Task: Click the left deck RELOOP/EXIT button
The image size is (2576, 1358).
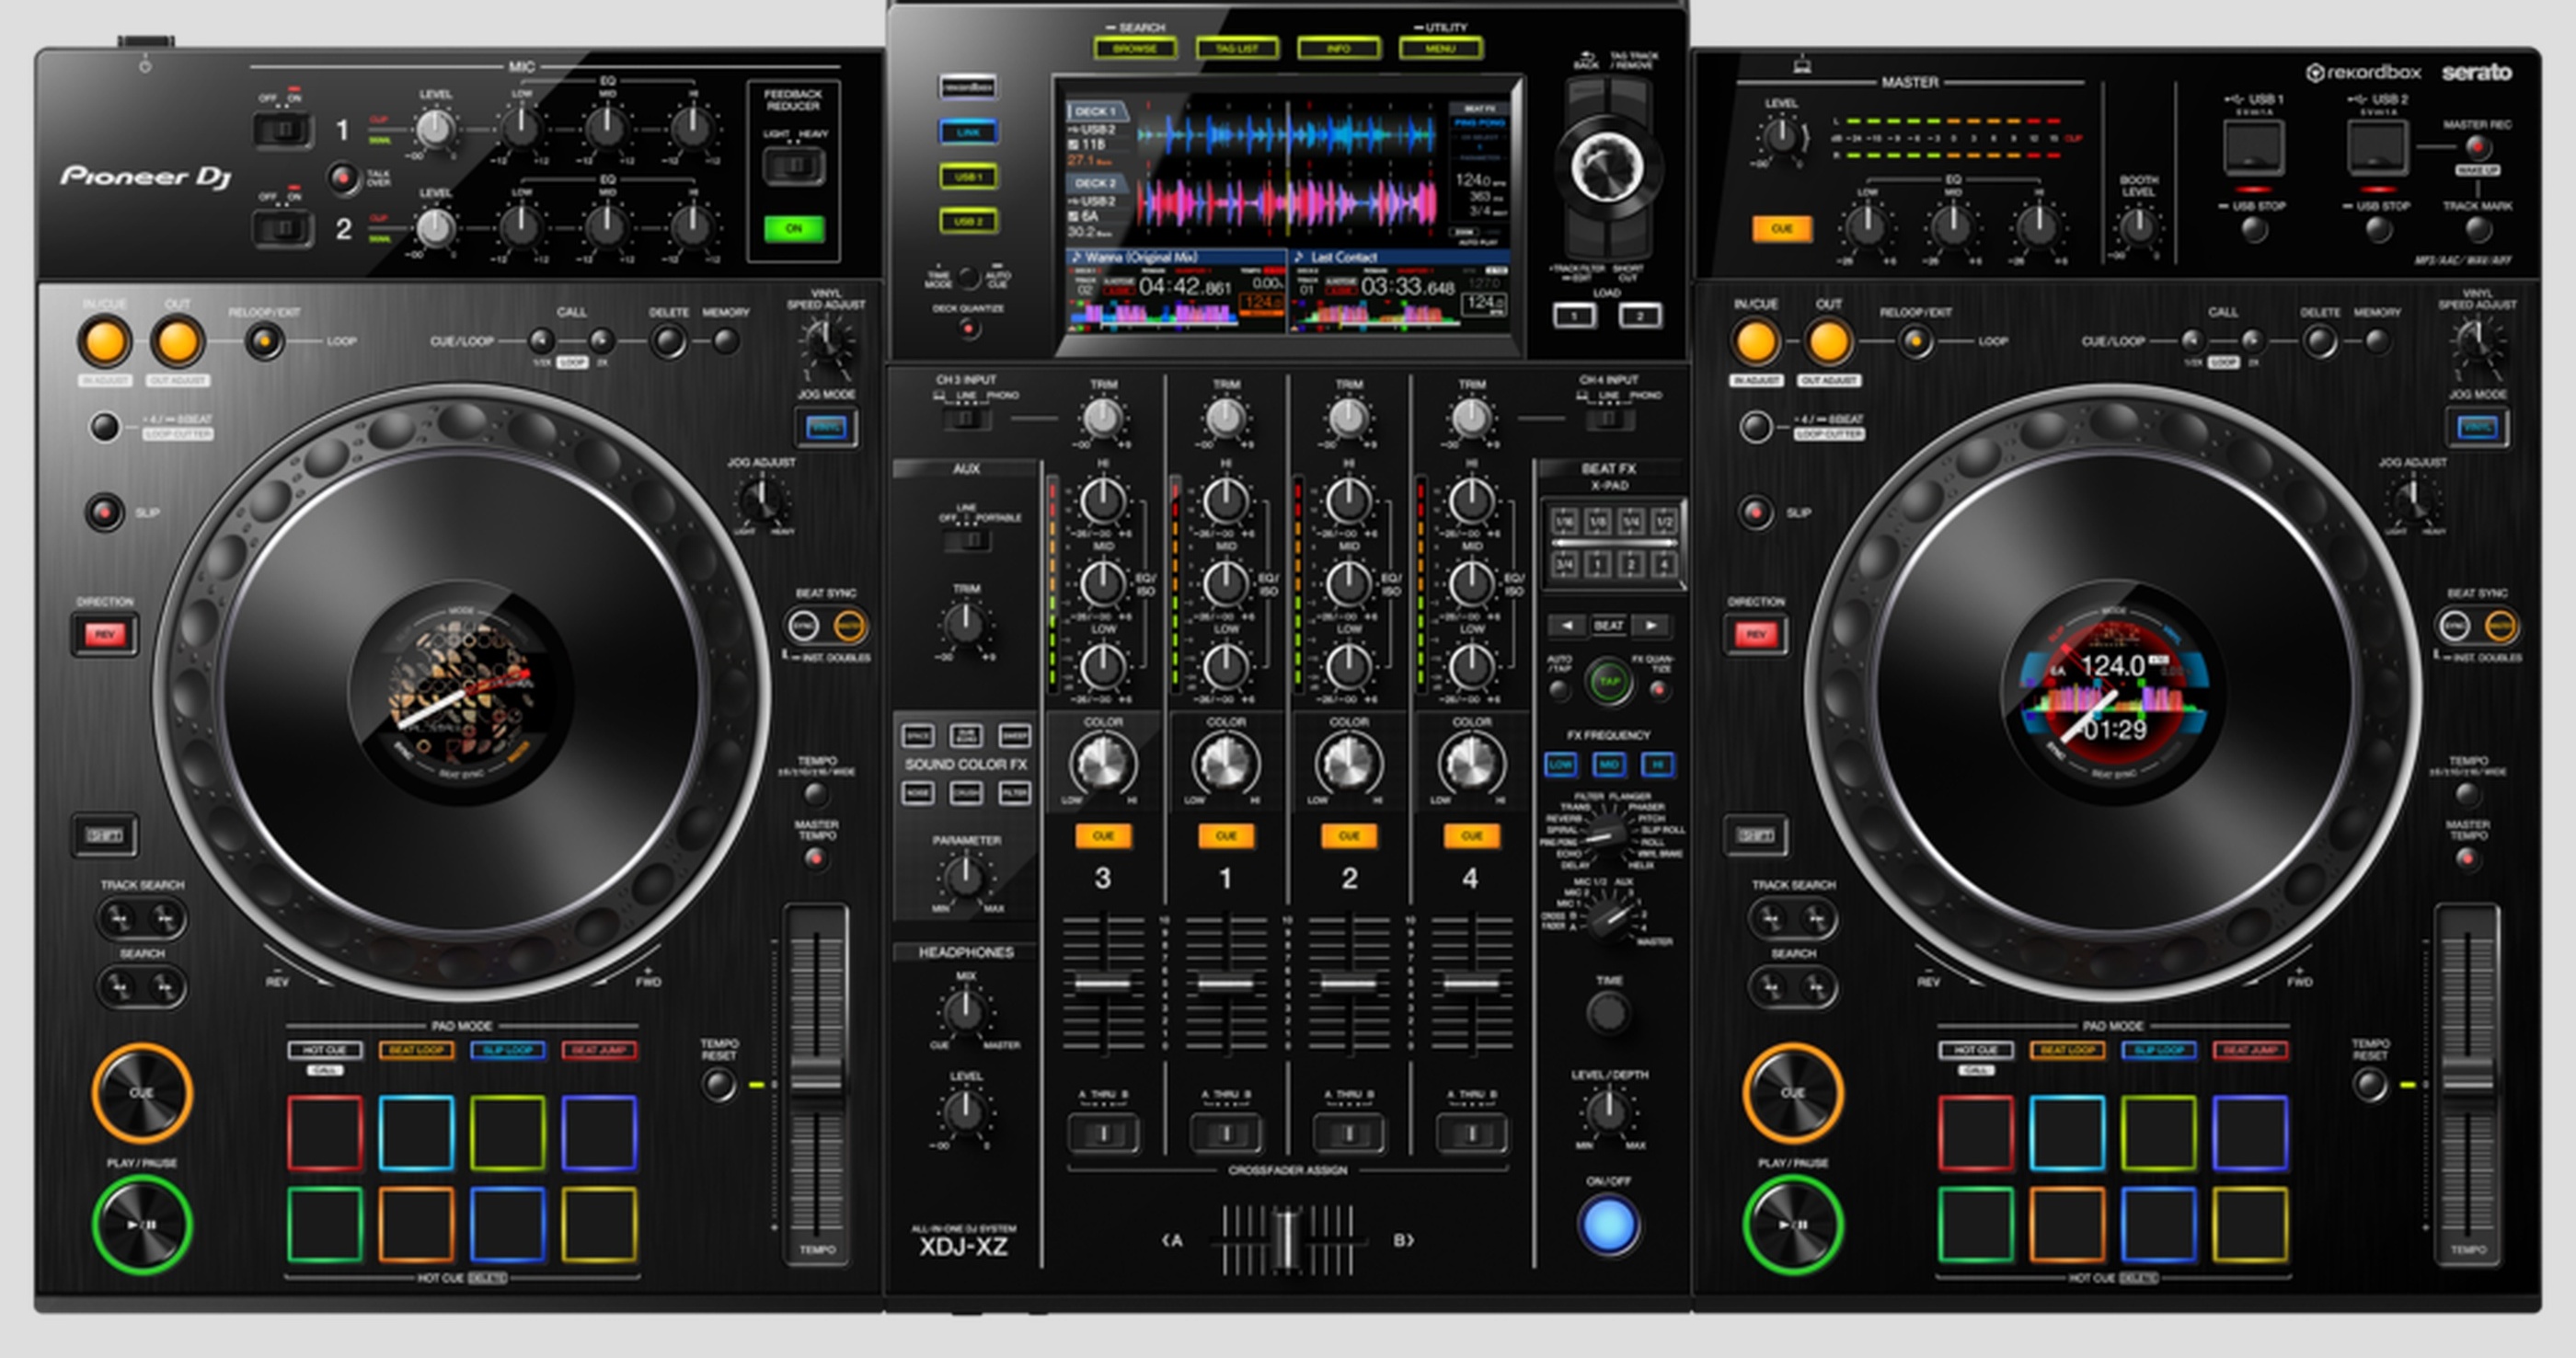Action: 264,342
